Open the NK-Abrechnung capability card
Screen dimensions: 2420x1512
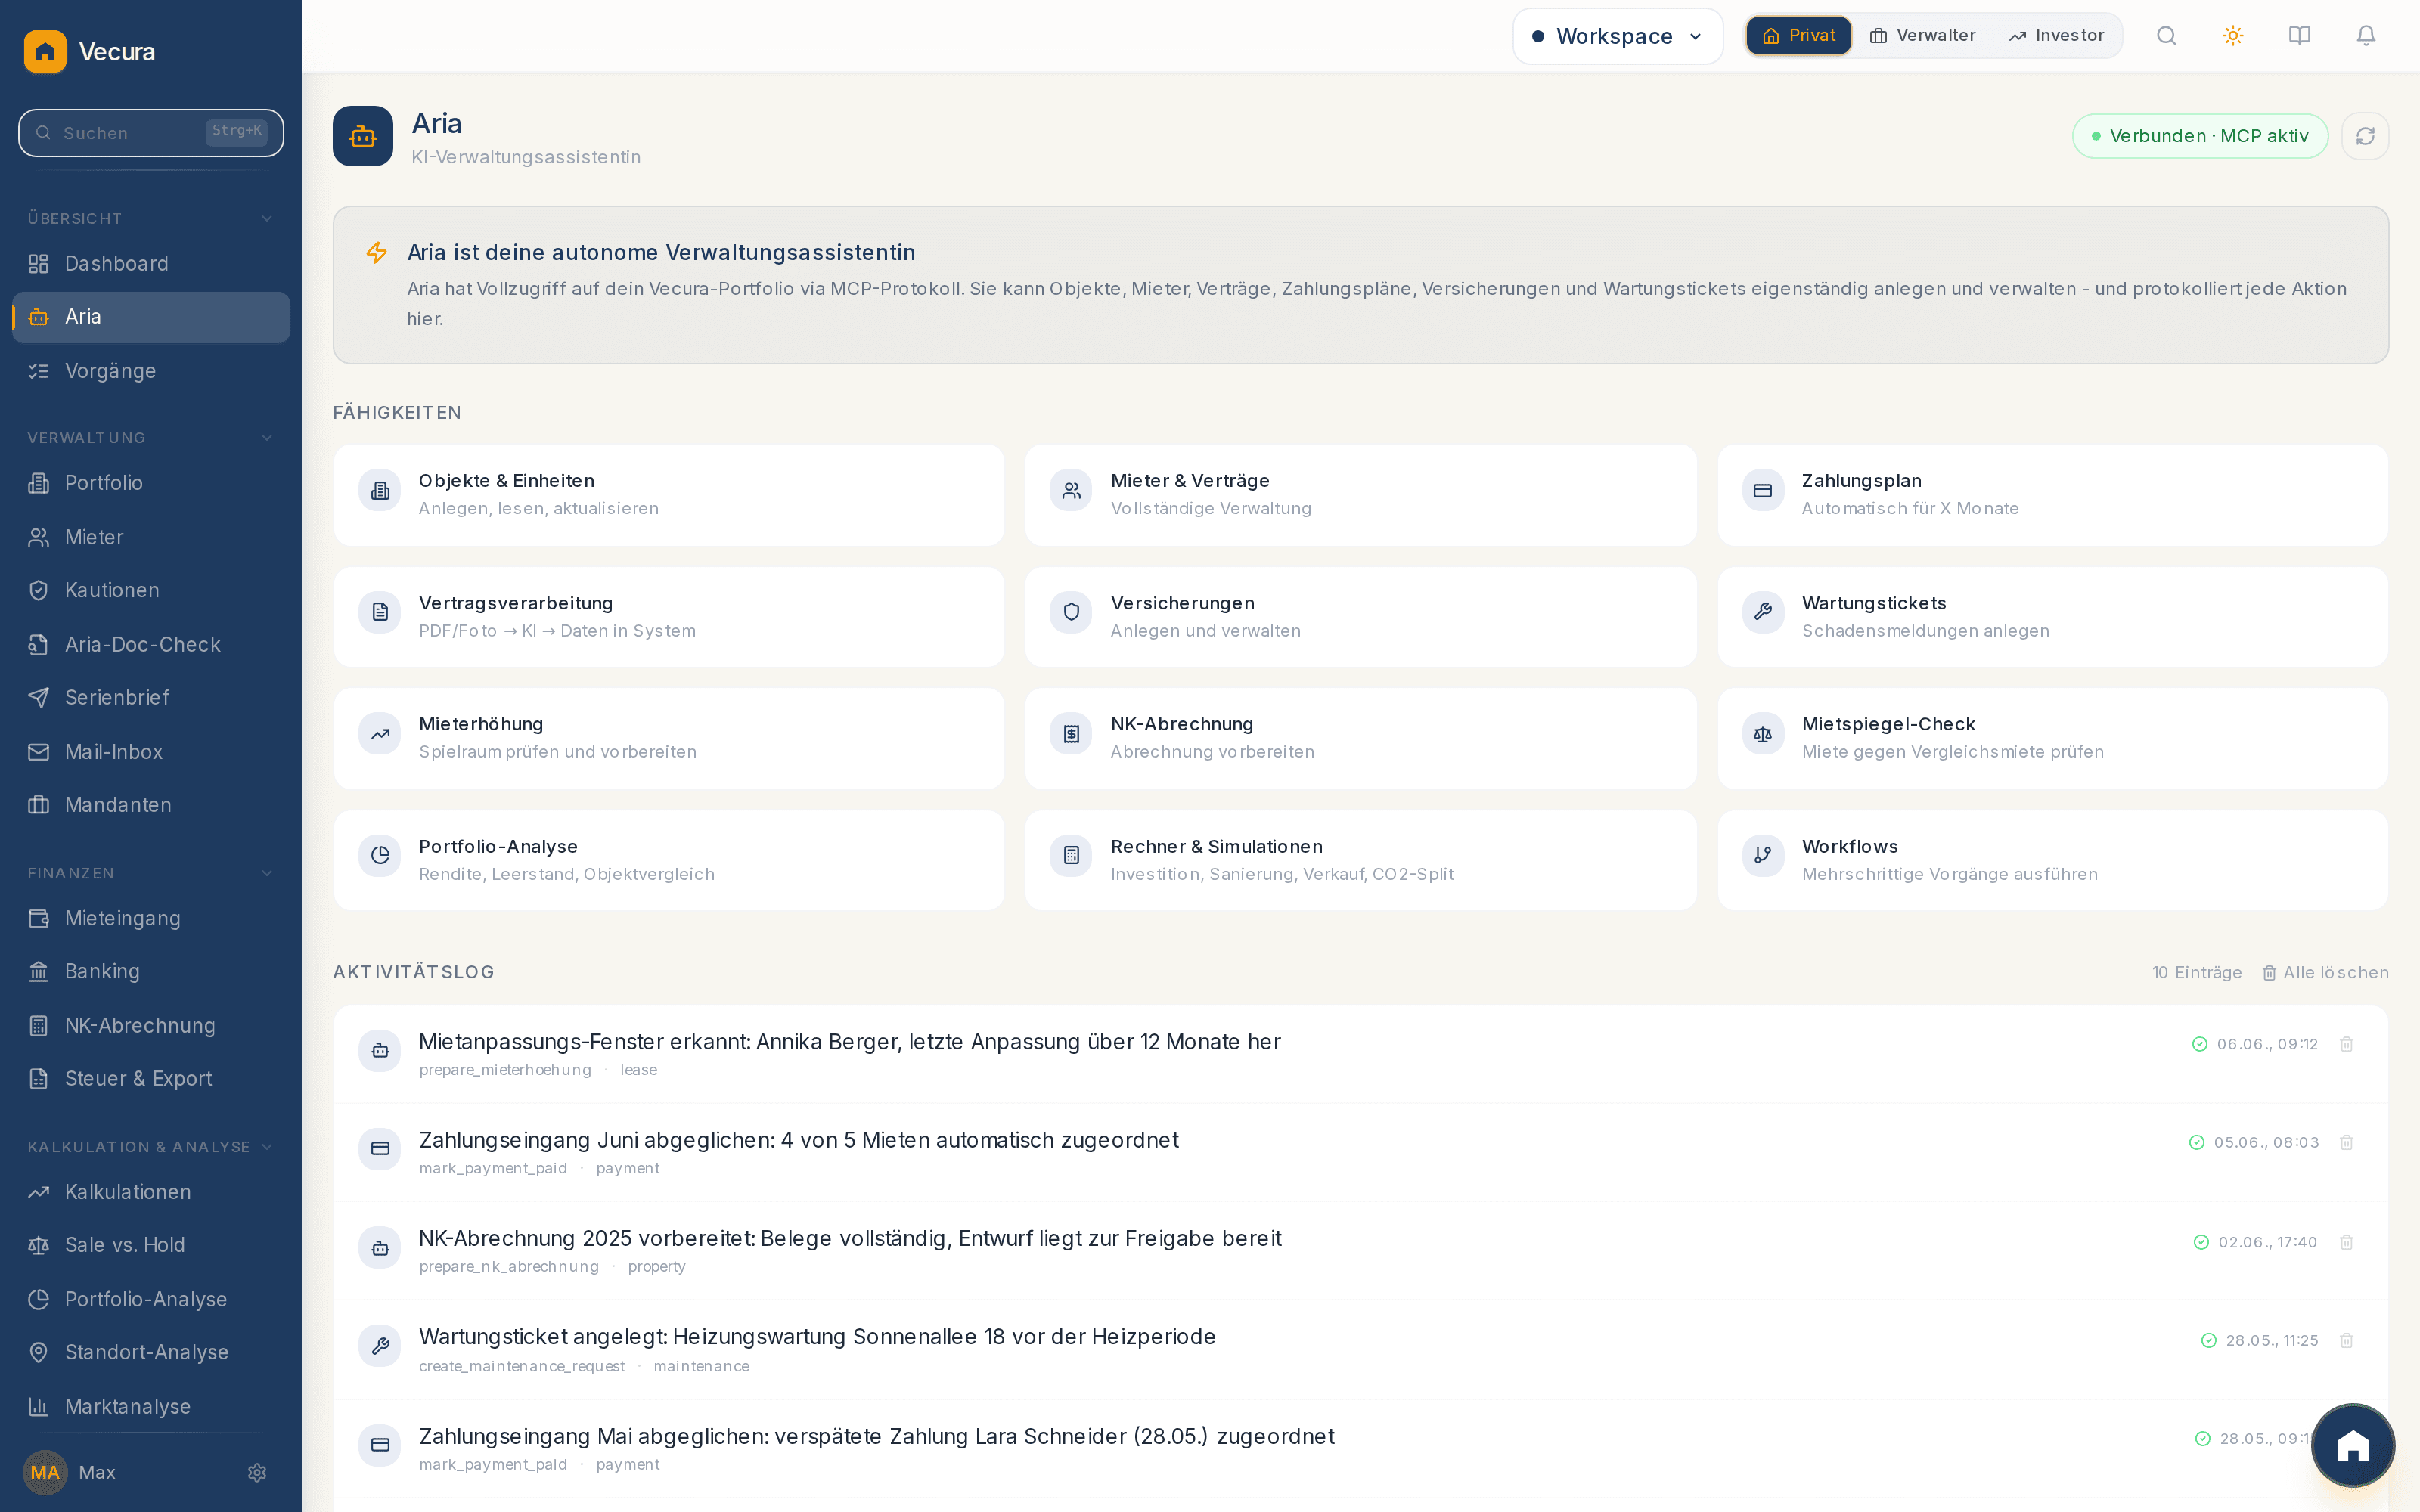(1360, 738)
